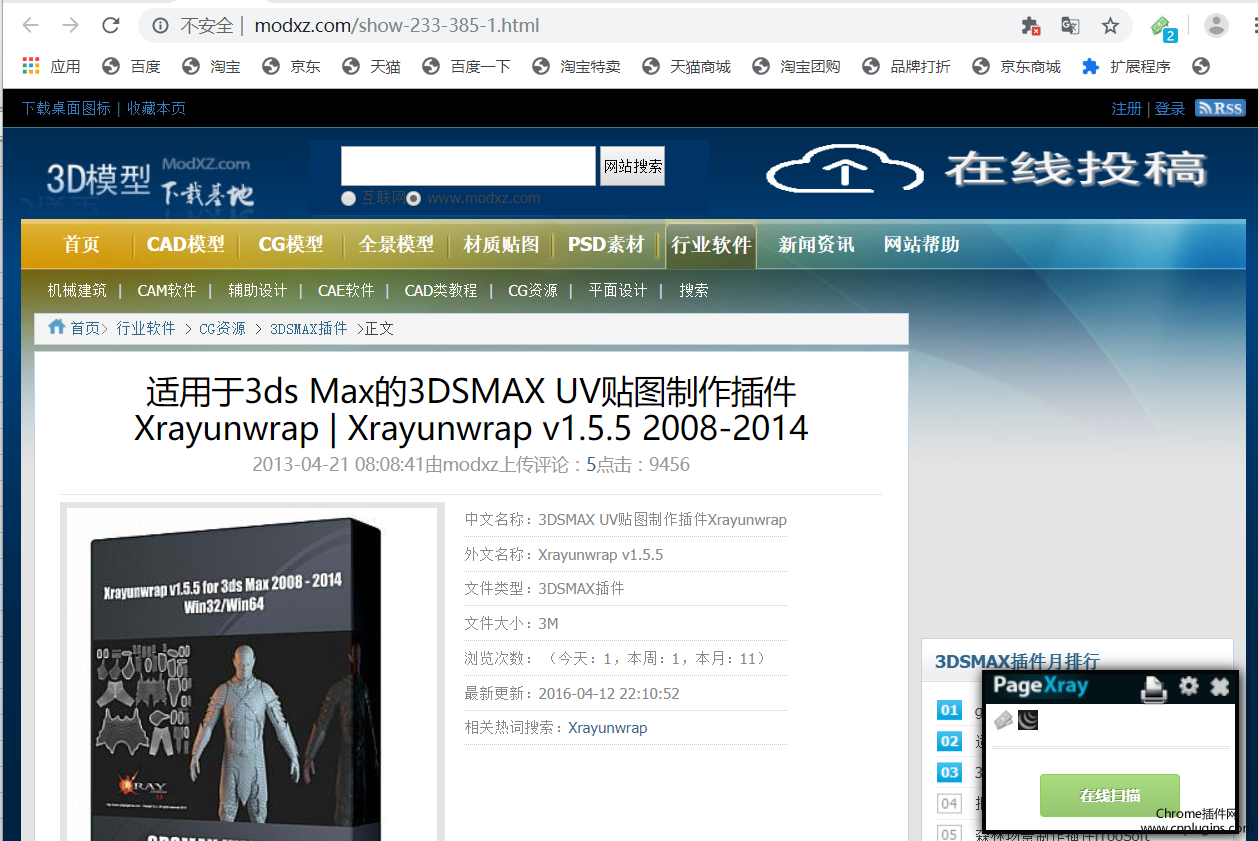Open the CG模型 navigation tab

point(291,245)
